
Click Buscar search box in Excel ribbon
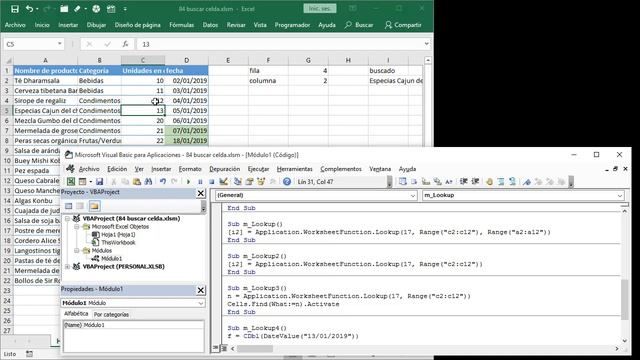(x=359, y=25)
